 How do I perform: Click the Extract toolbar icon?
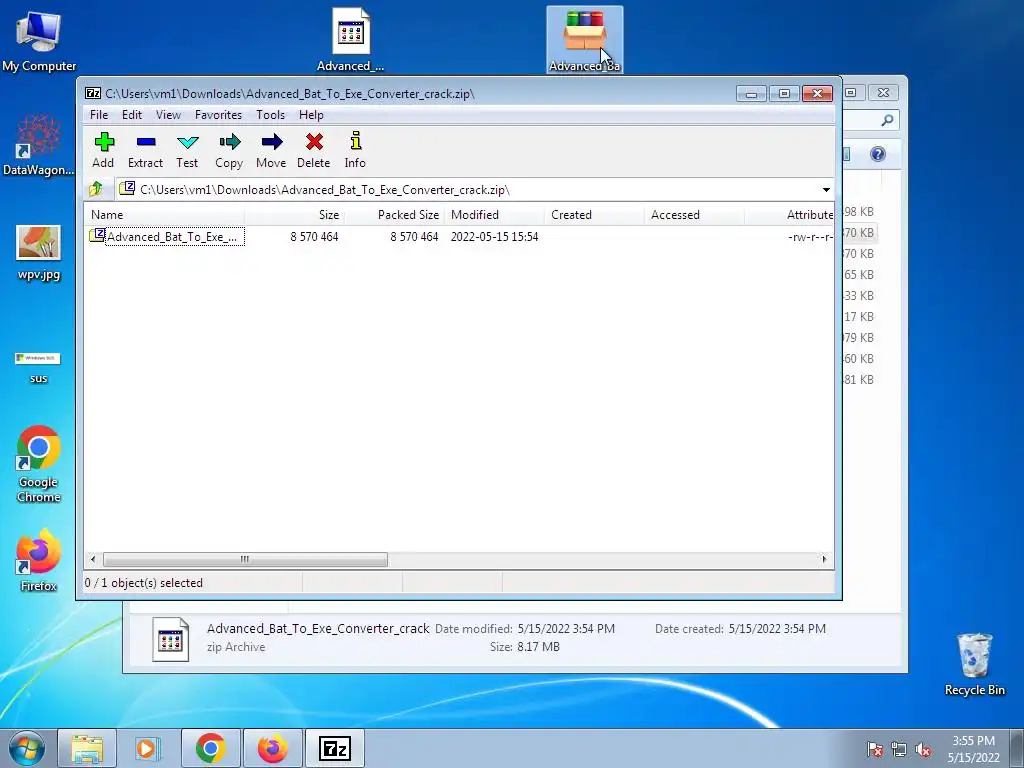point(145,151)
